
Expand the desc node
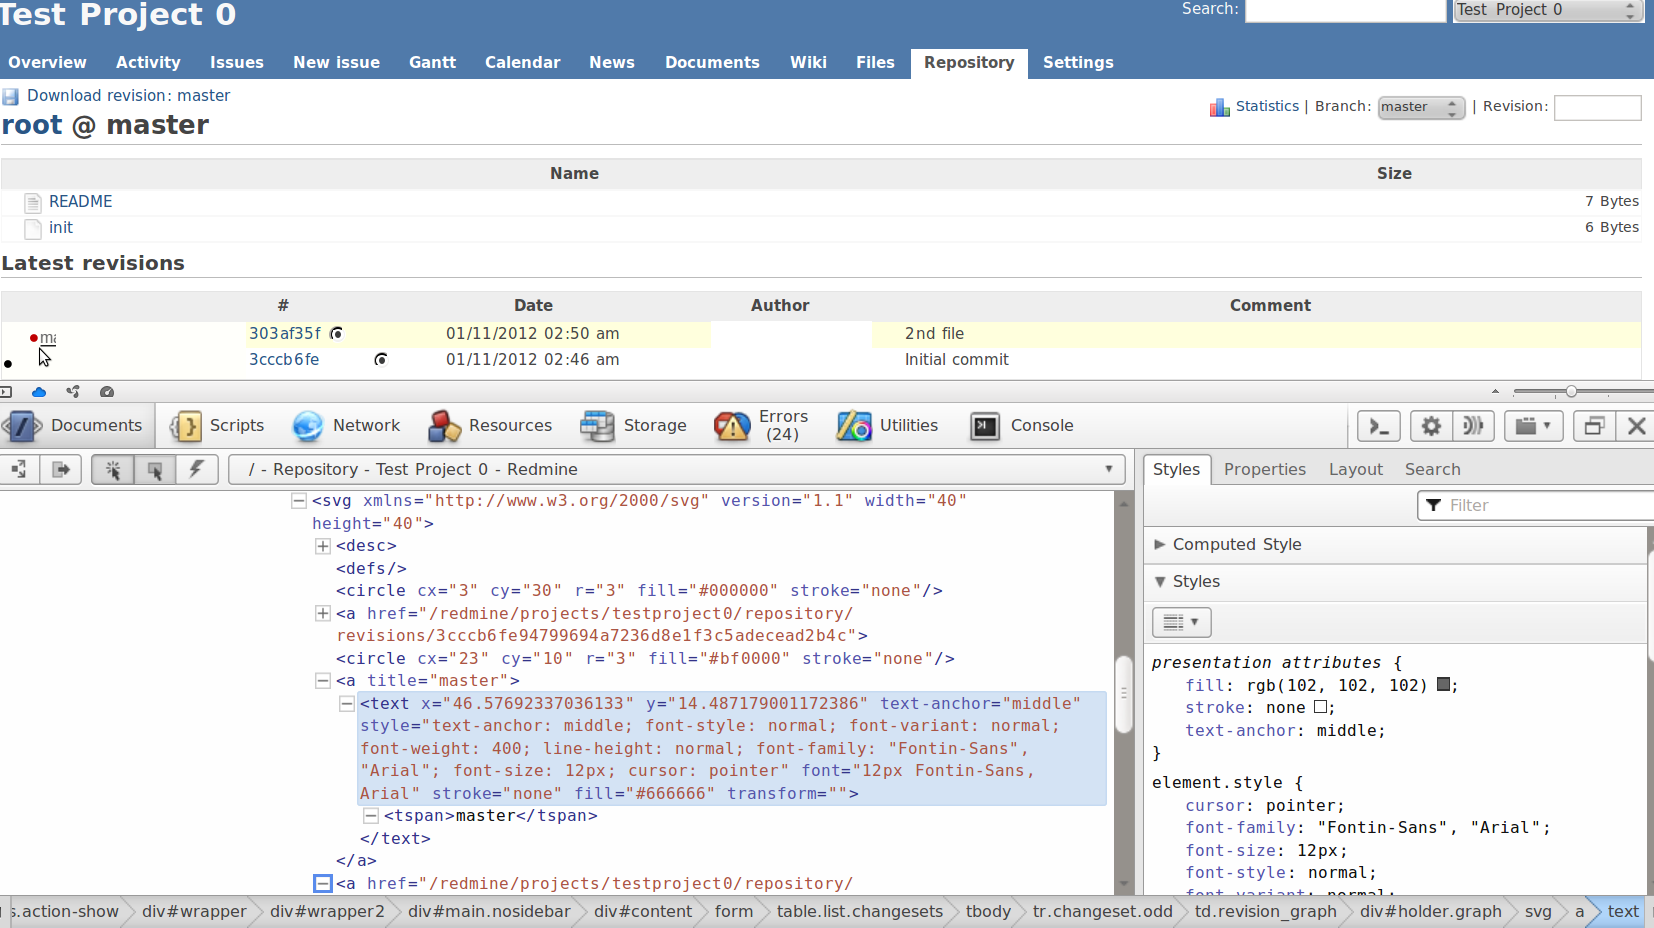point(322,546)
